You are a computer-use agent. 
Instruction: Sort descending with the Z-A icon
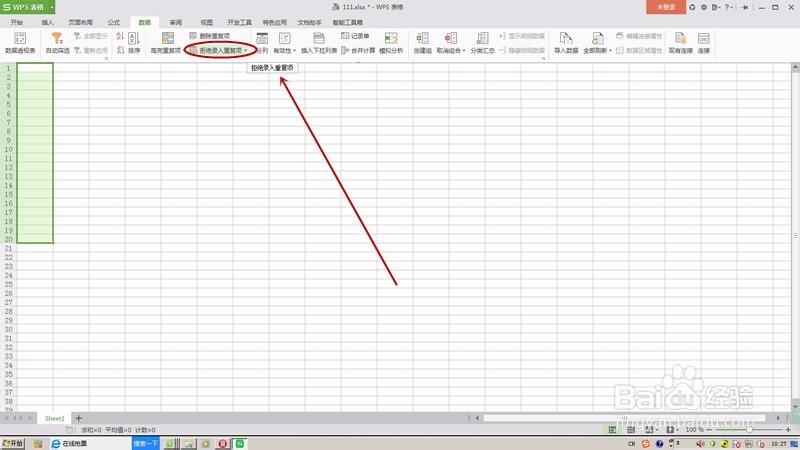point(120,50)
